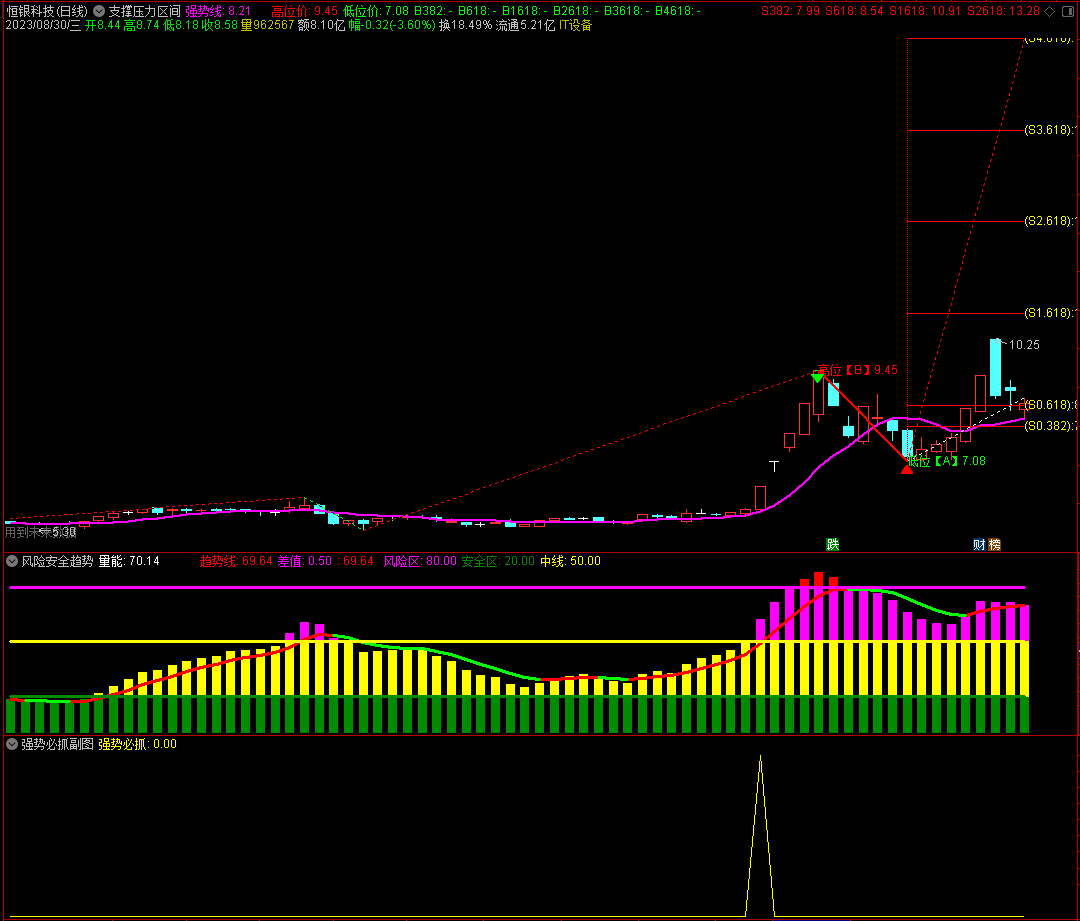Click the 中线: 50.00 readout

point(570,561)
